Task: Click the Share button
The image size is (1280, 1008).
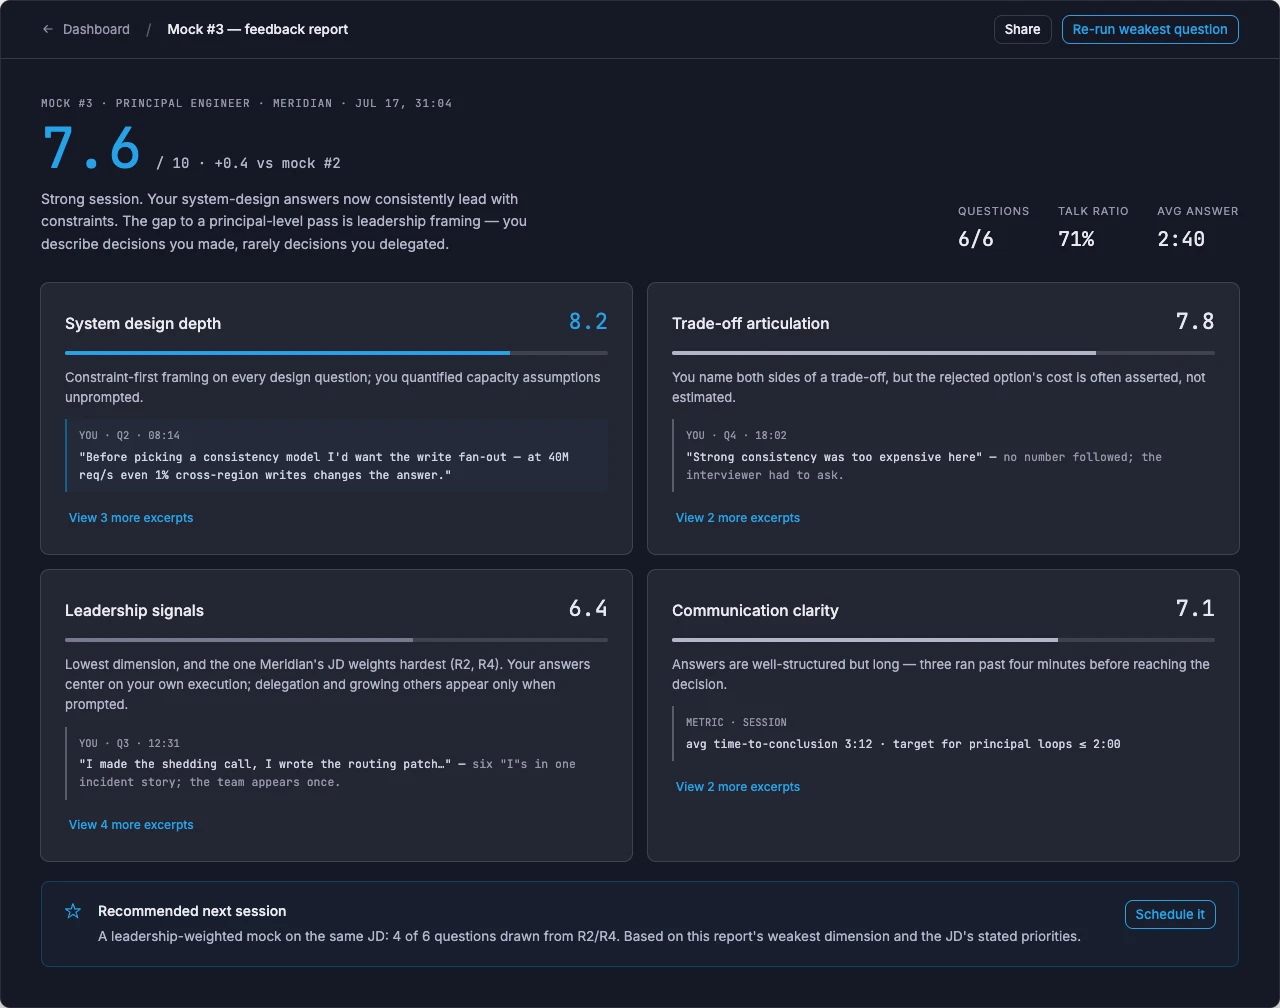Action: tap(1022, 29)
